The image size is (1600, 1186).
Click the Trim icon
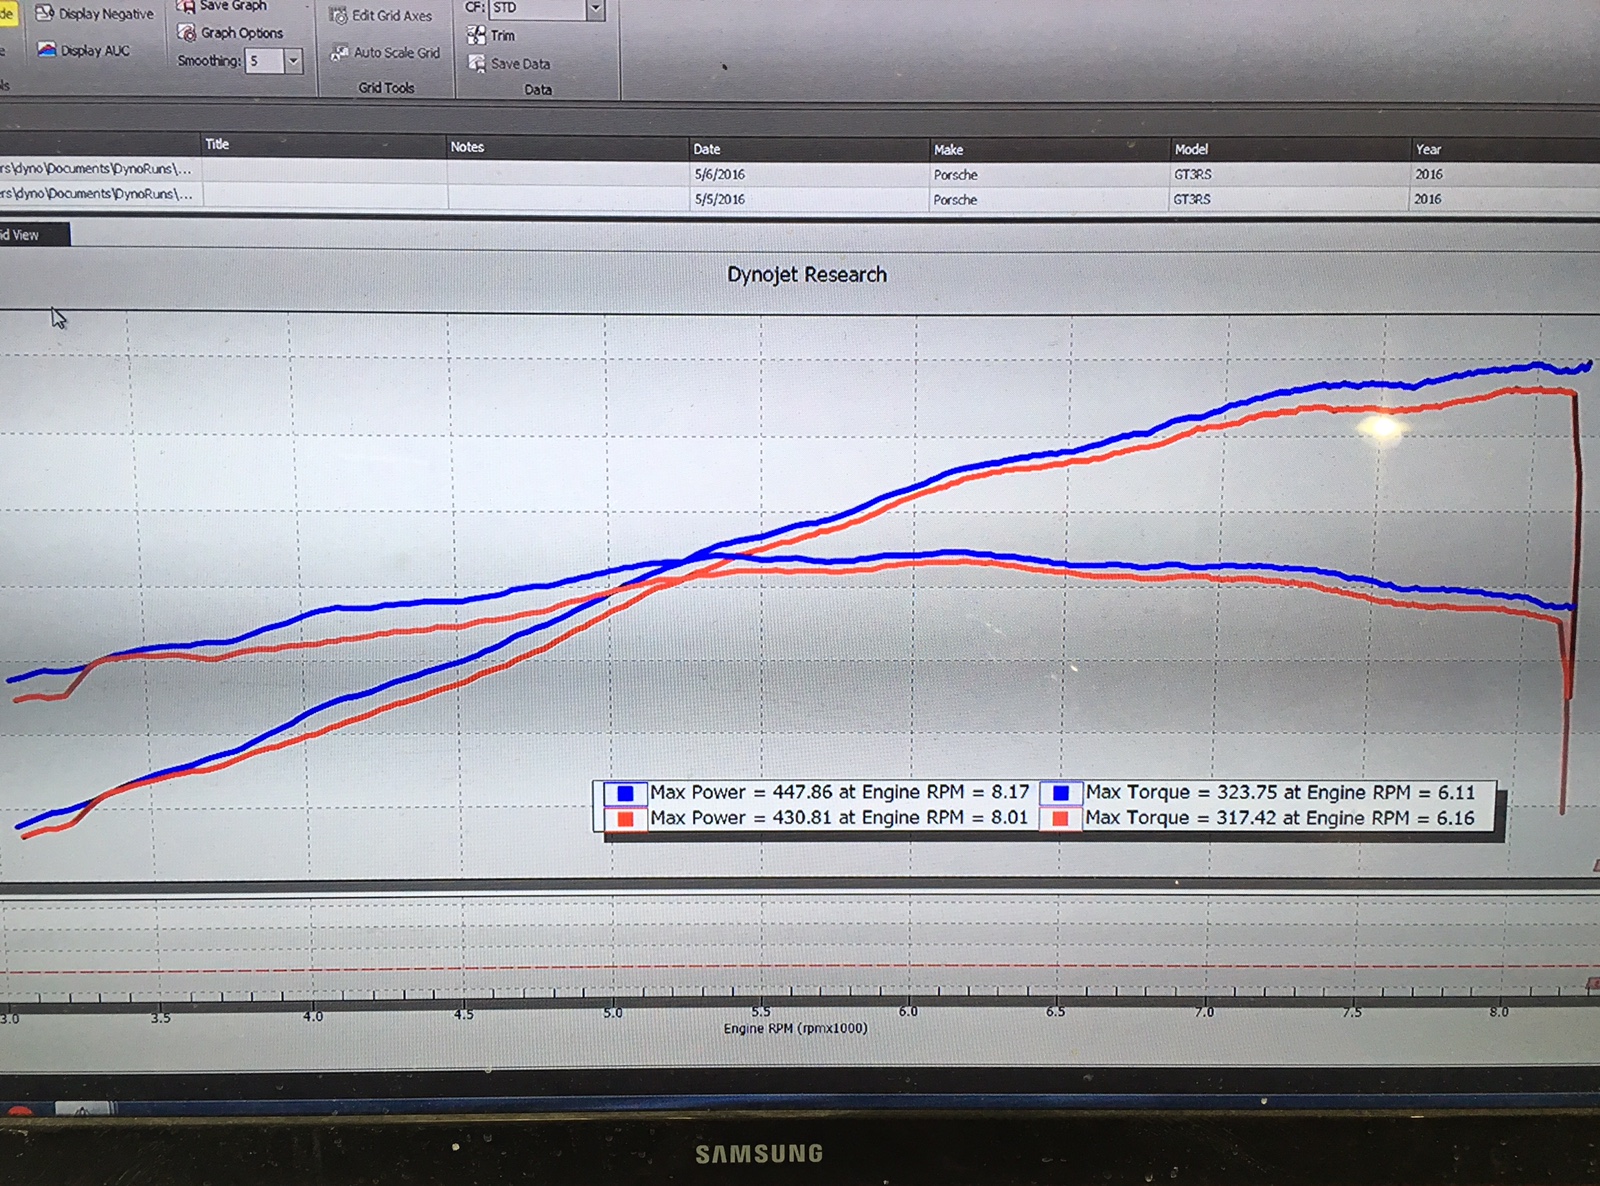coord(476,35)
